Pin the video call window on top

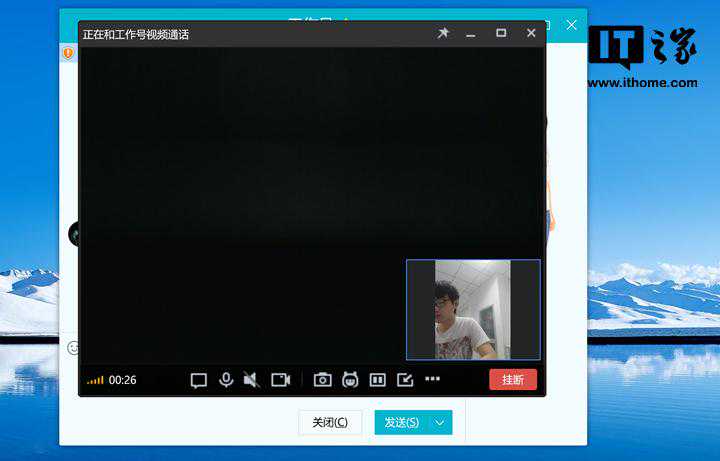pos(443,33)
